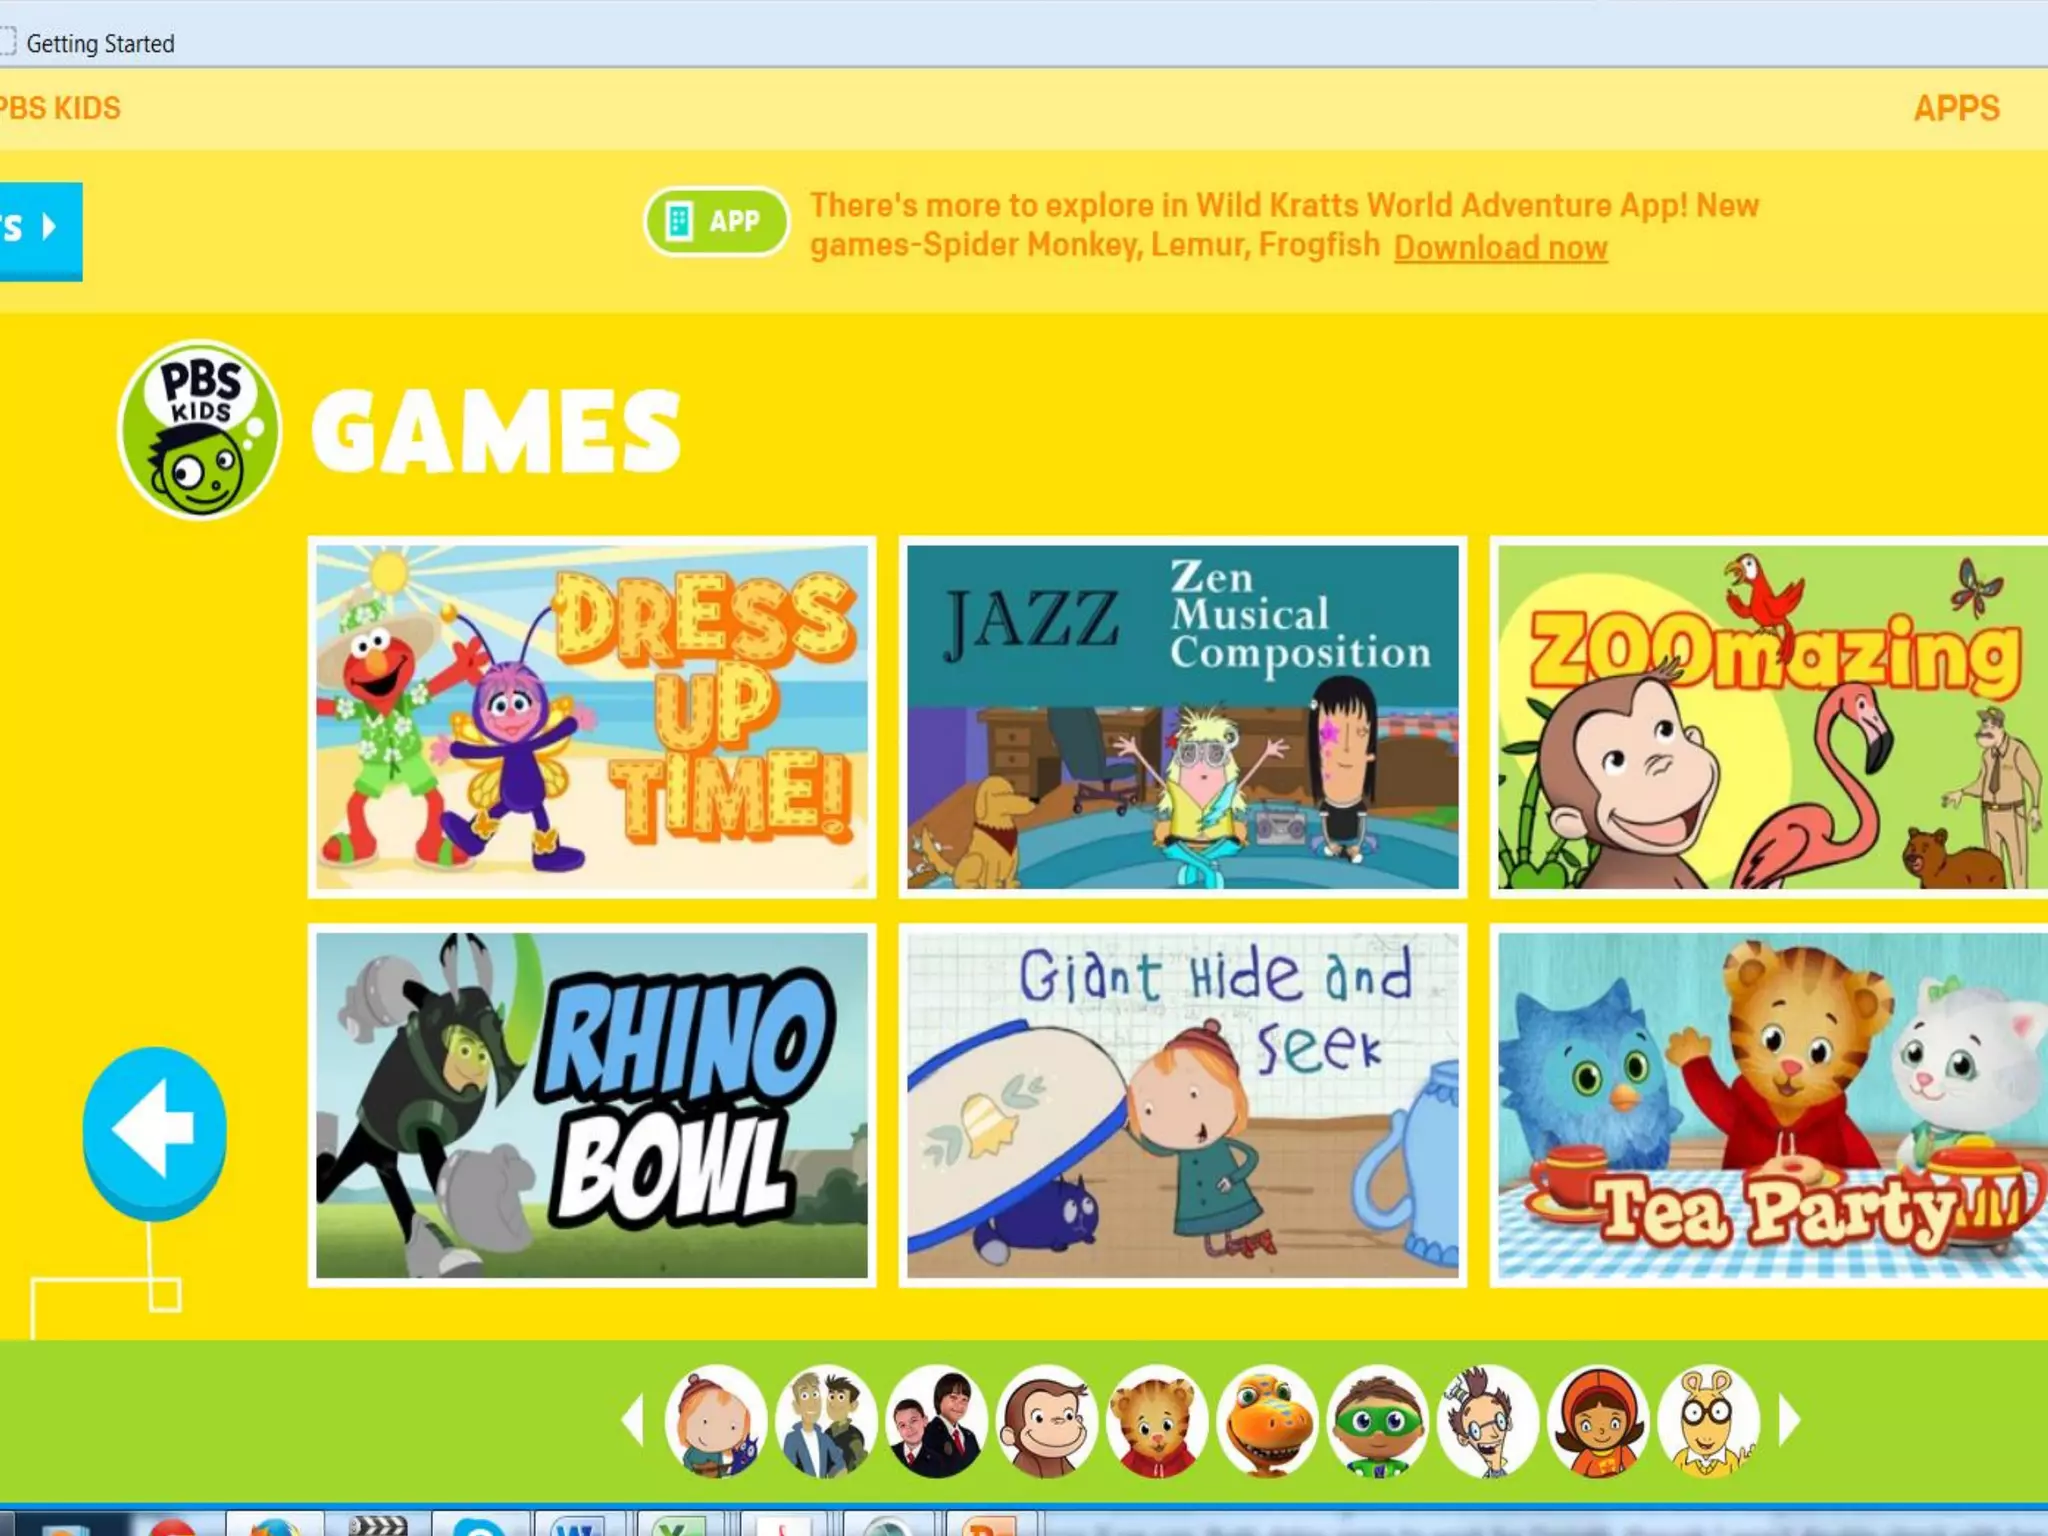Follow the Download now link
This screenshot has width=2048, height=1536.
point(1500,247)
